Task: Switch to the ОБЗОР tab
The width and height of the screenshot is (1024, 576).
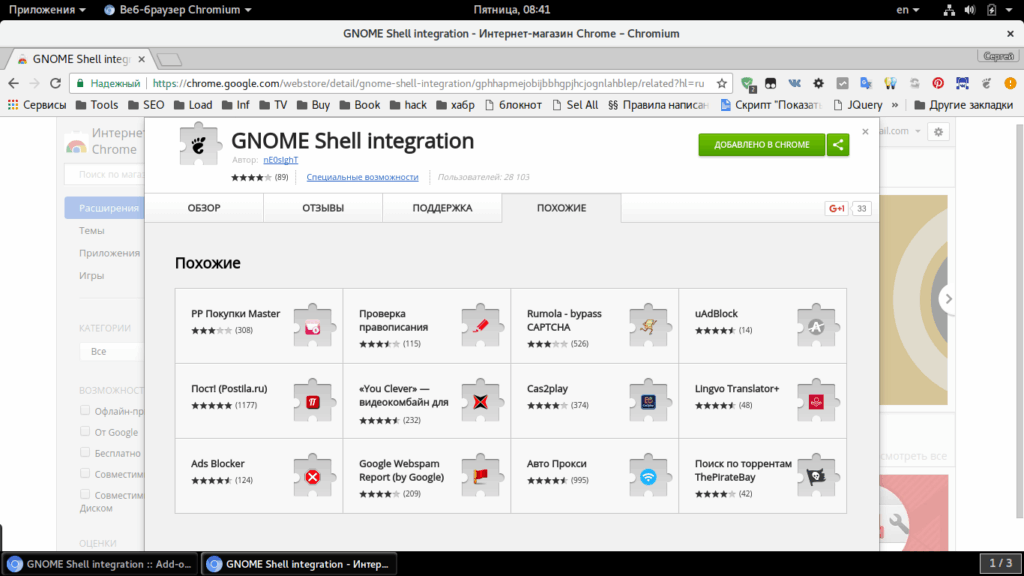Action: click(204, 208)
